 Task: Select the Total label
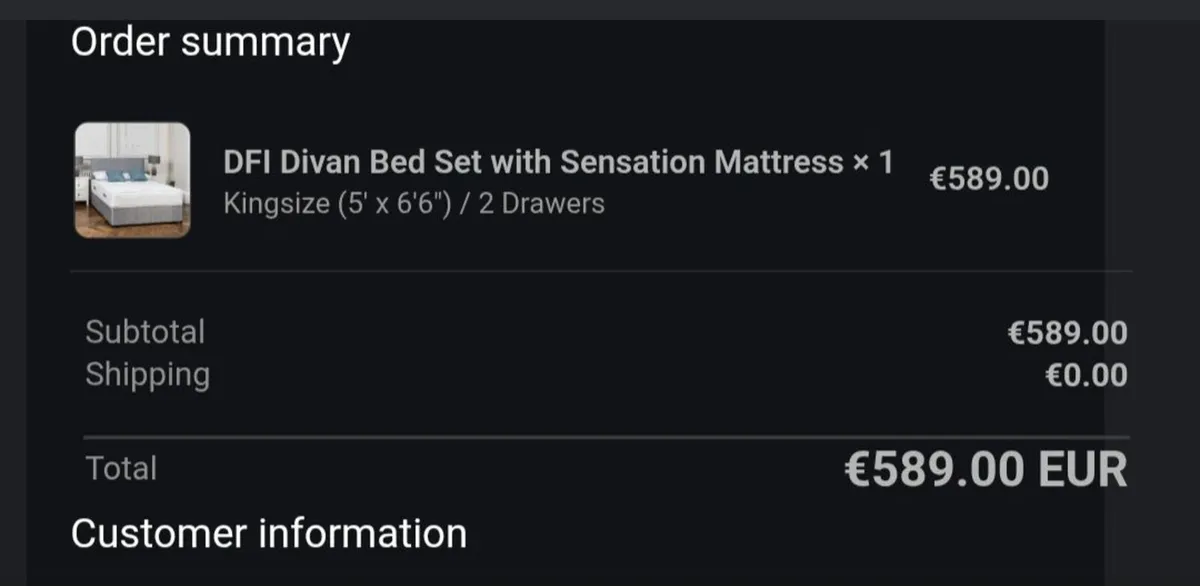pyautogui.click(x=121, y=468)
